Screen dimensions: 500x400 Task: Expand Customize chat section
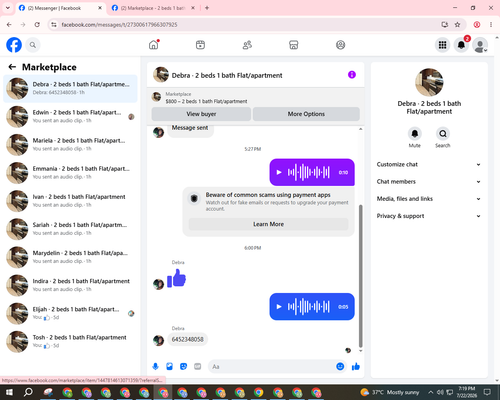[x=429, y=164]
